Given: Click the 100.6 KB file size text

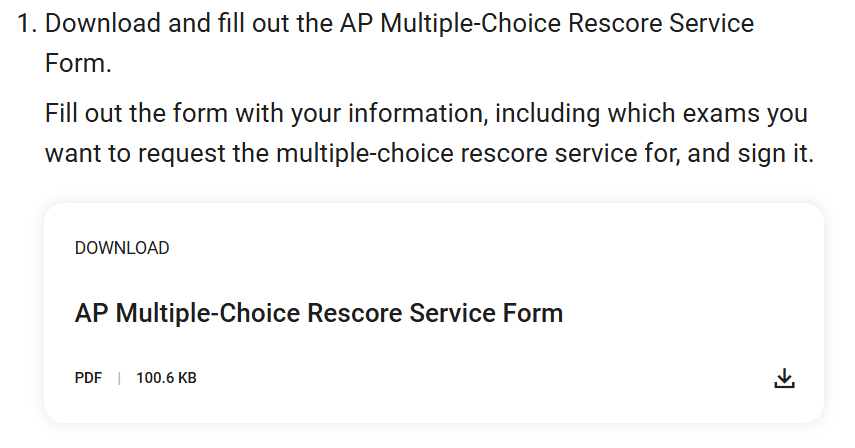Looking at the screenshot, I should point(166,378).
